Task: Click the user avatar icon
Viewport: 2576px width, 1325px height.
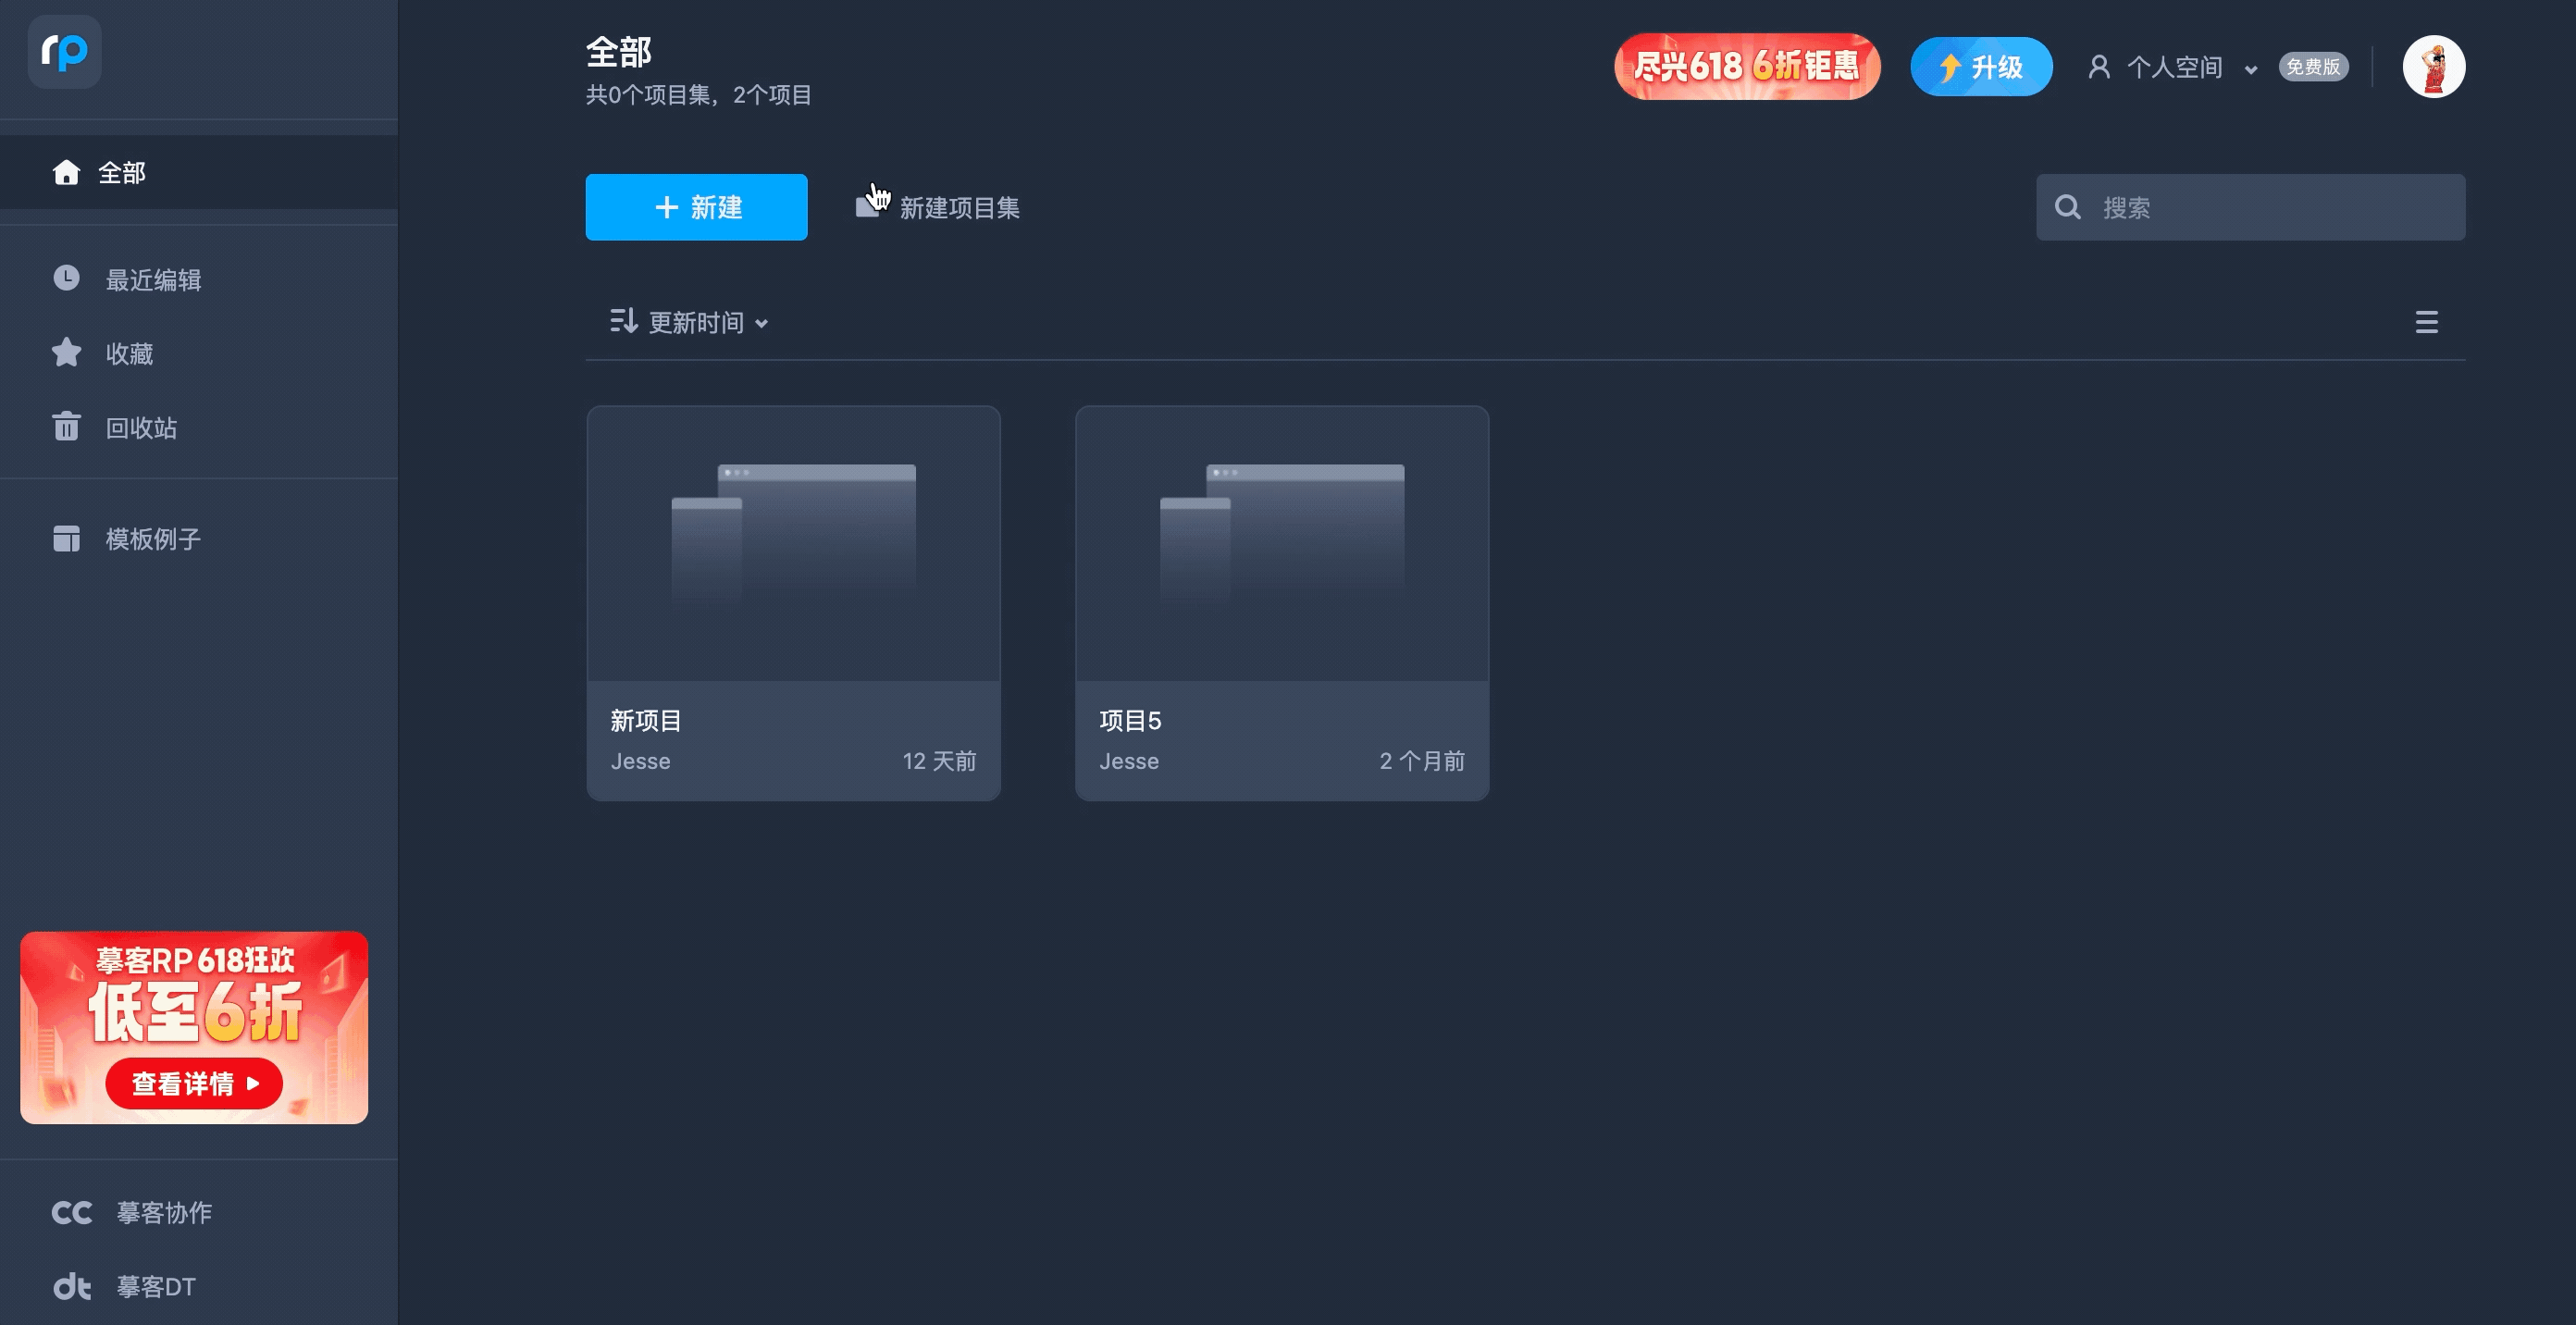Action: [2433, 67]
